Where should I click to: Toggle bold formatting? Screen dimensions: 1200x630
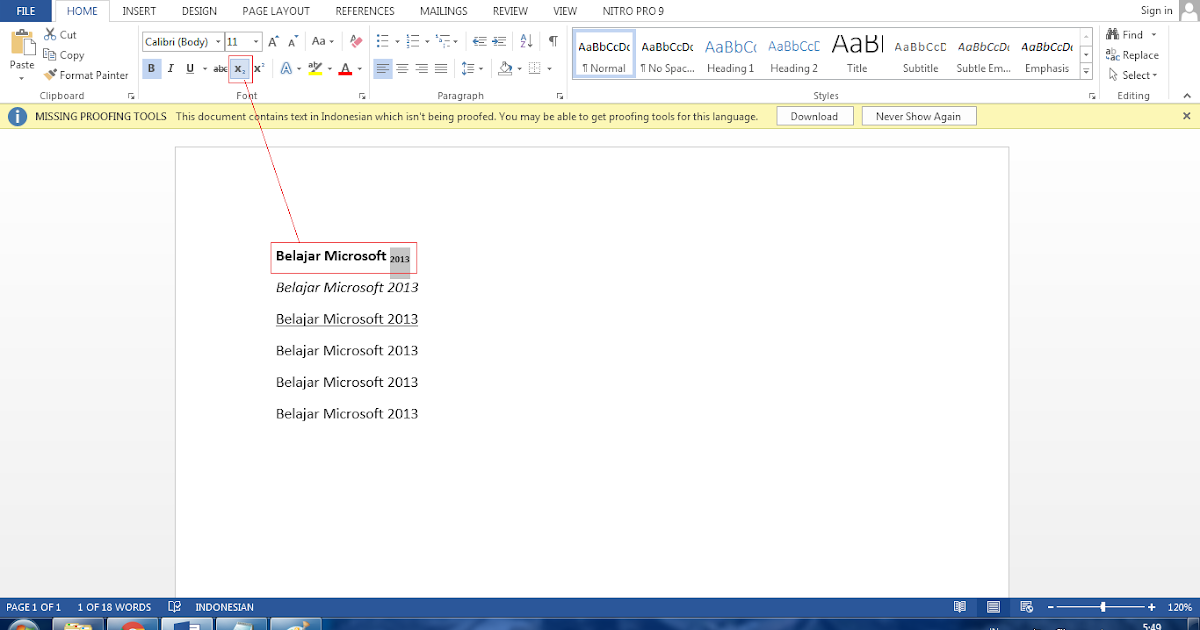point(151,68)
